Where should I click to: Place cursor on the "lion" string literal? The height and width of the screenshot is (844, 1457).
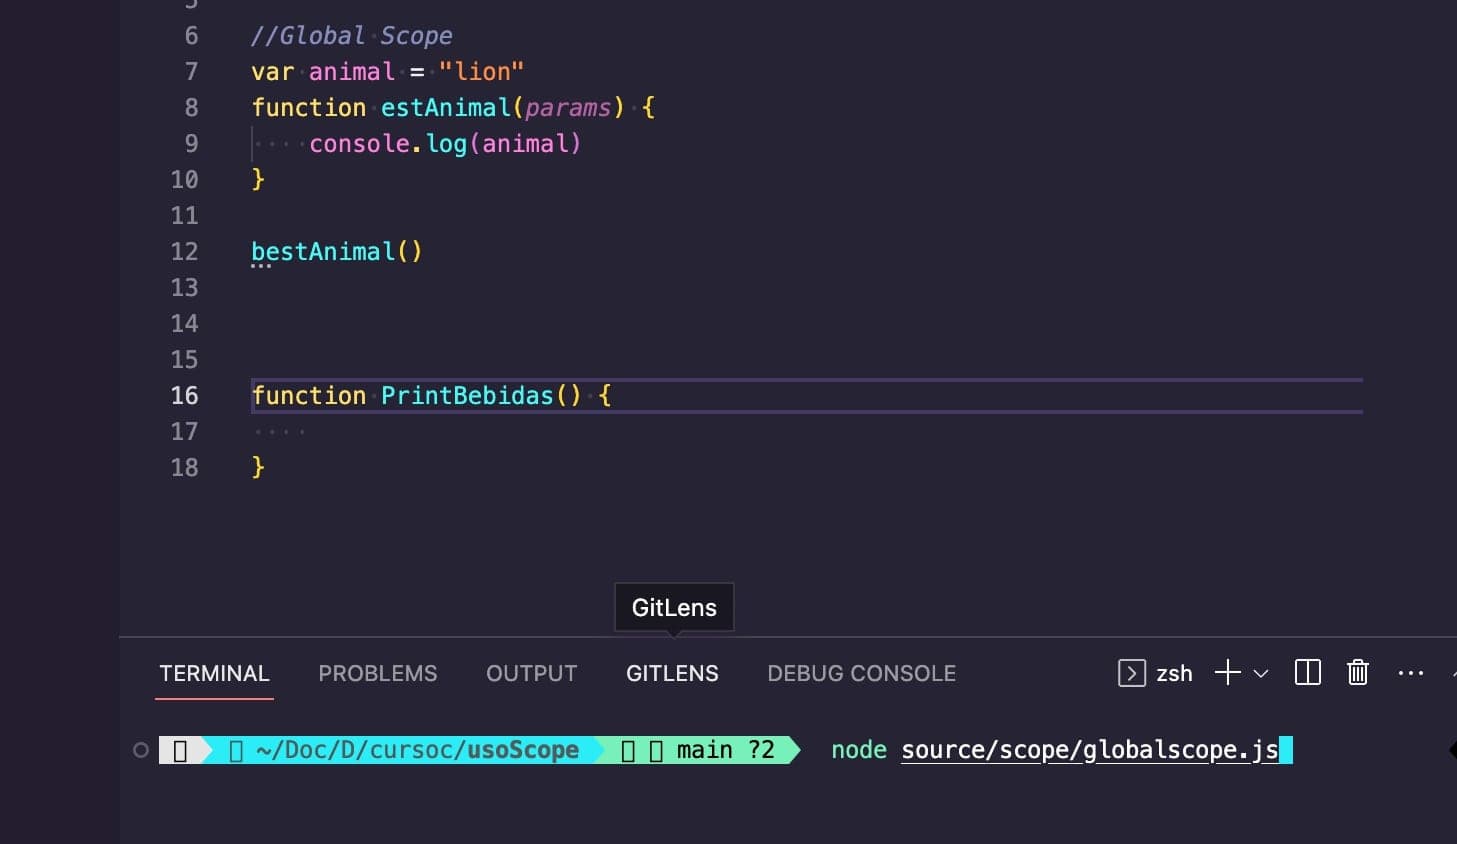coord(481,71)
